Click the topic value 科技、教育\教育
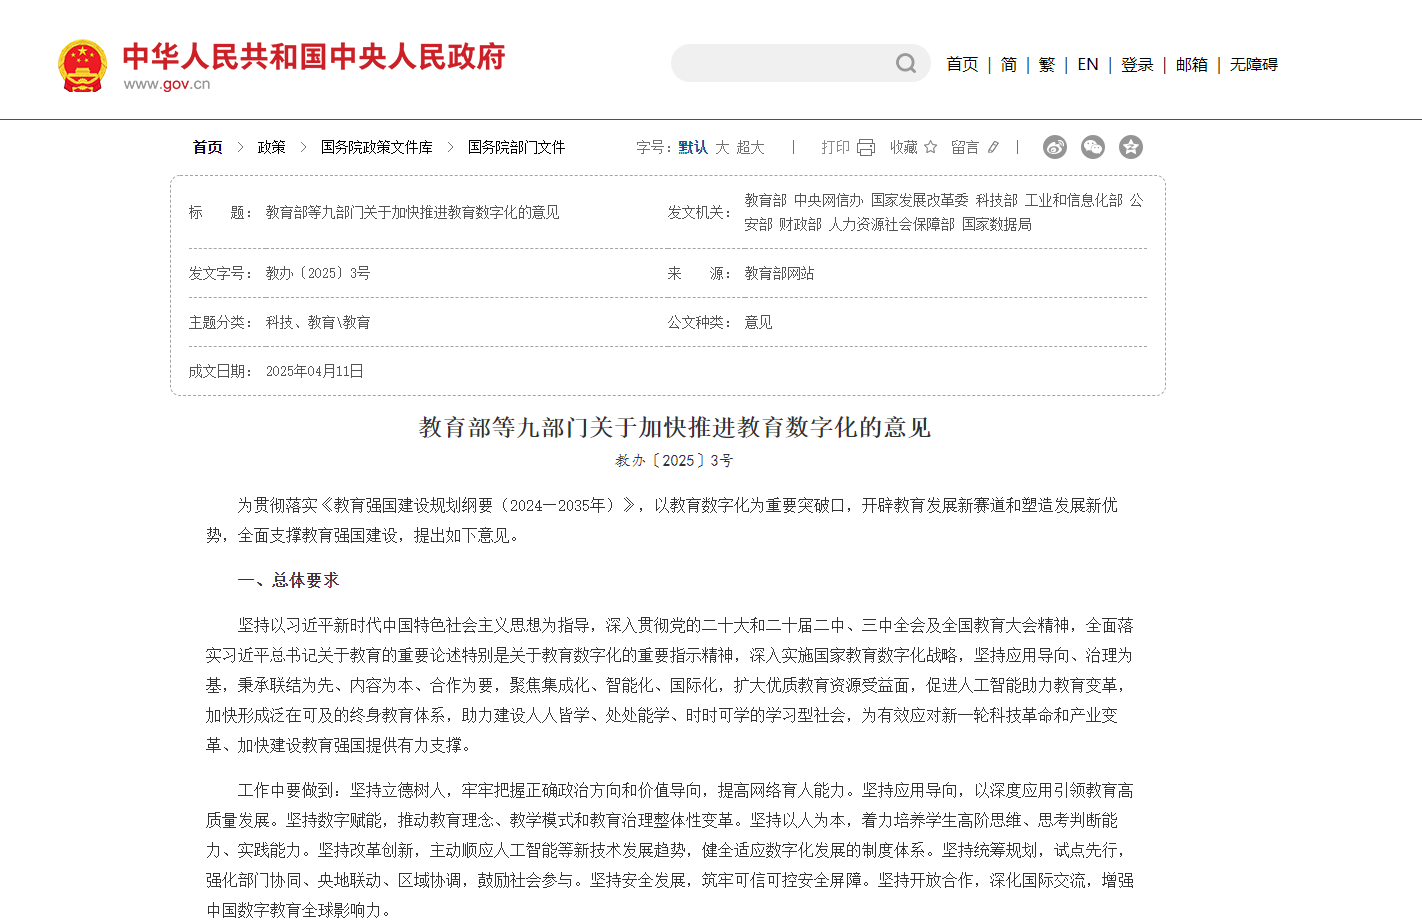The width and height of the screenshot is (1422, 921). click(x=318, y=322)
